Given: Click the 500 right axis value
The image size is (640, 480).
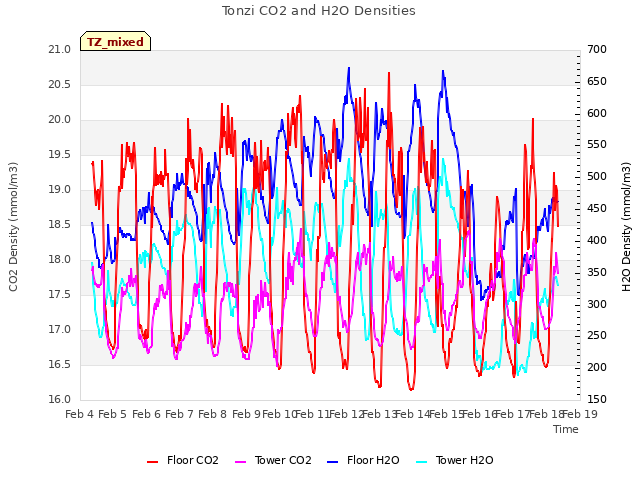Looking at the screenshot, I should point(597,177).
